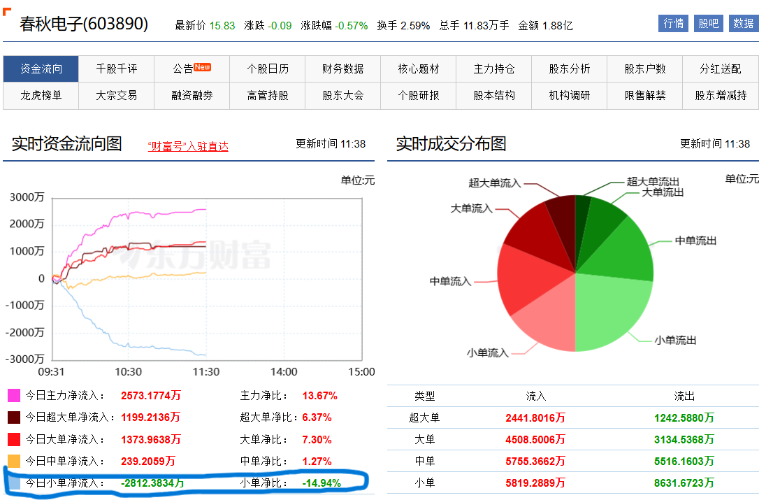Open the 公告 tab with New badge
The width and height of the screenshot is (773, 500).
(x=192, y=69)
